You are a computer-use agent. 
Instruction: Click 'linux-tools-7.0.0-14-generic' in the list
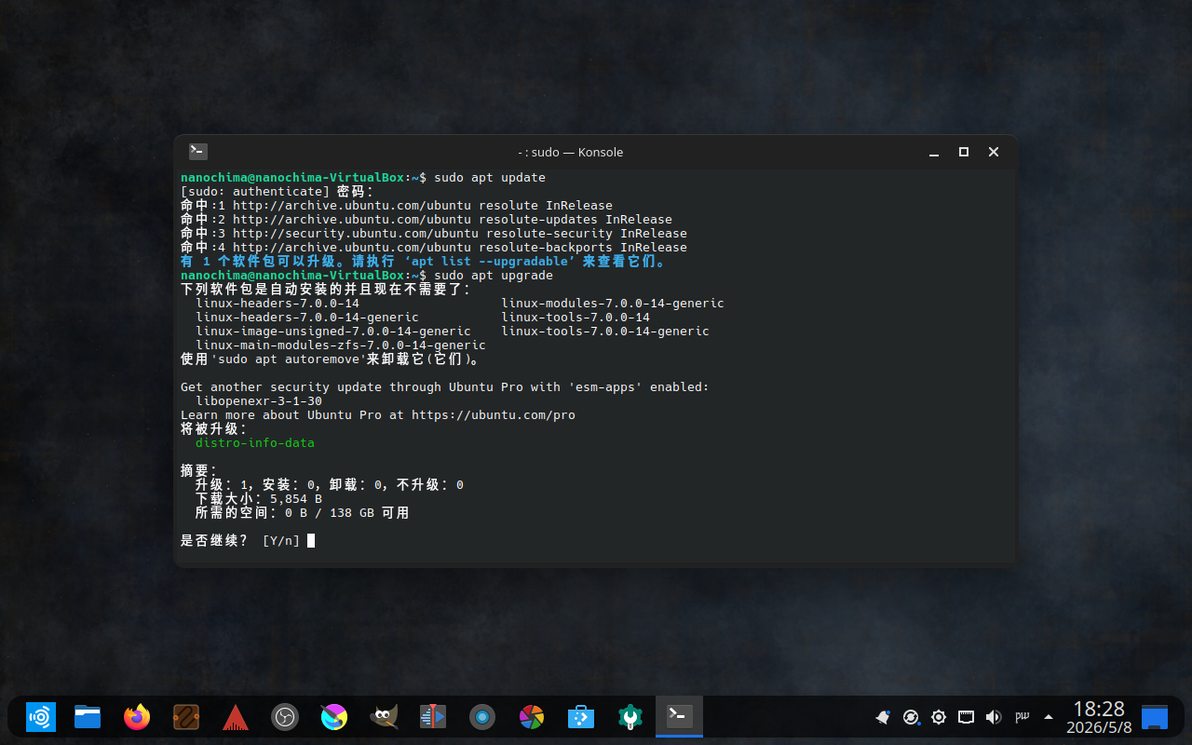pos(605,331)
